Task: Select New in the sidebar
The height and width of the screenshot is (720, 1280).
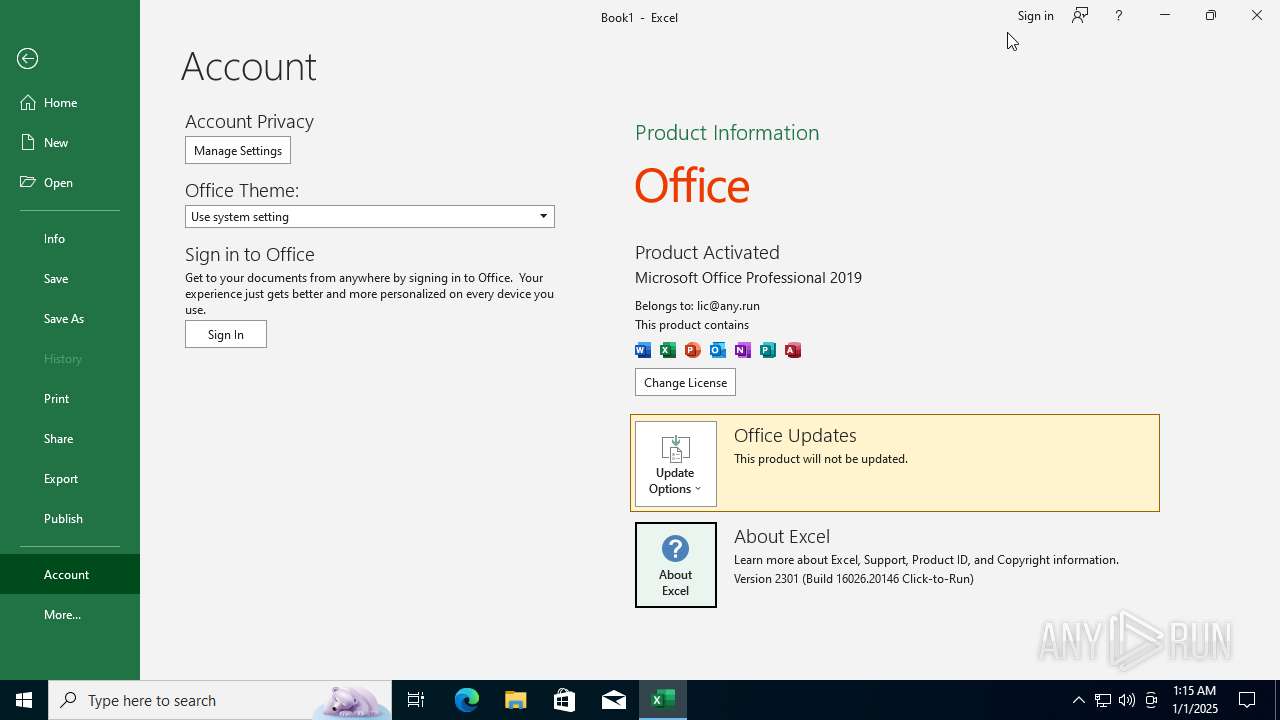Action: pyautogui.click(x=70, y=142)
